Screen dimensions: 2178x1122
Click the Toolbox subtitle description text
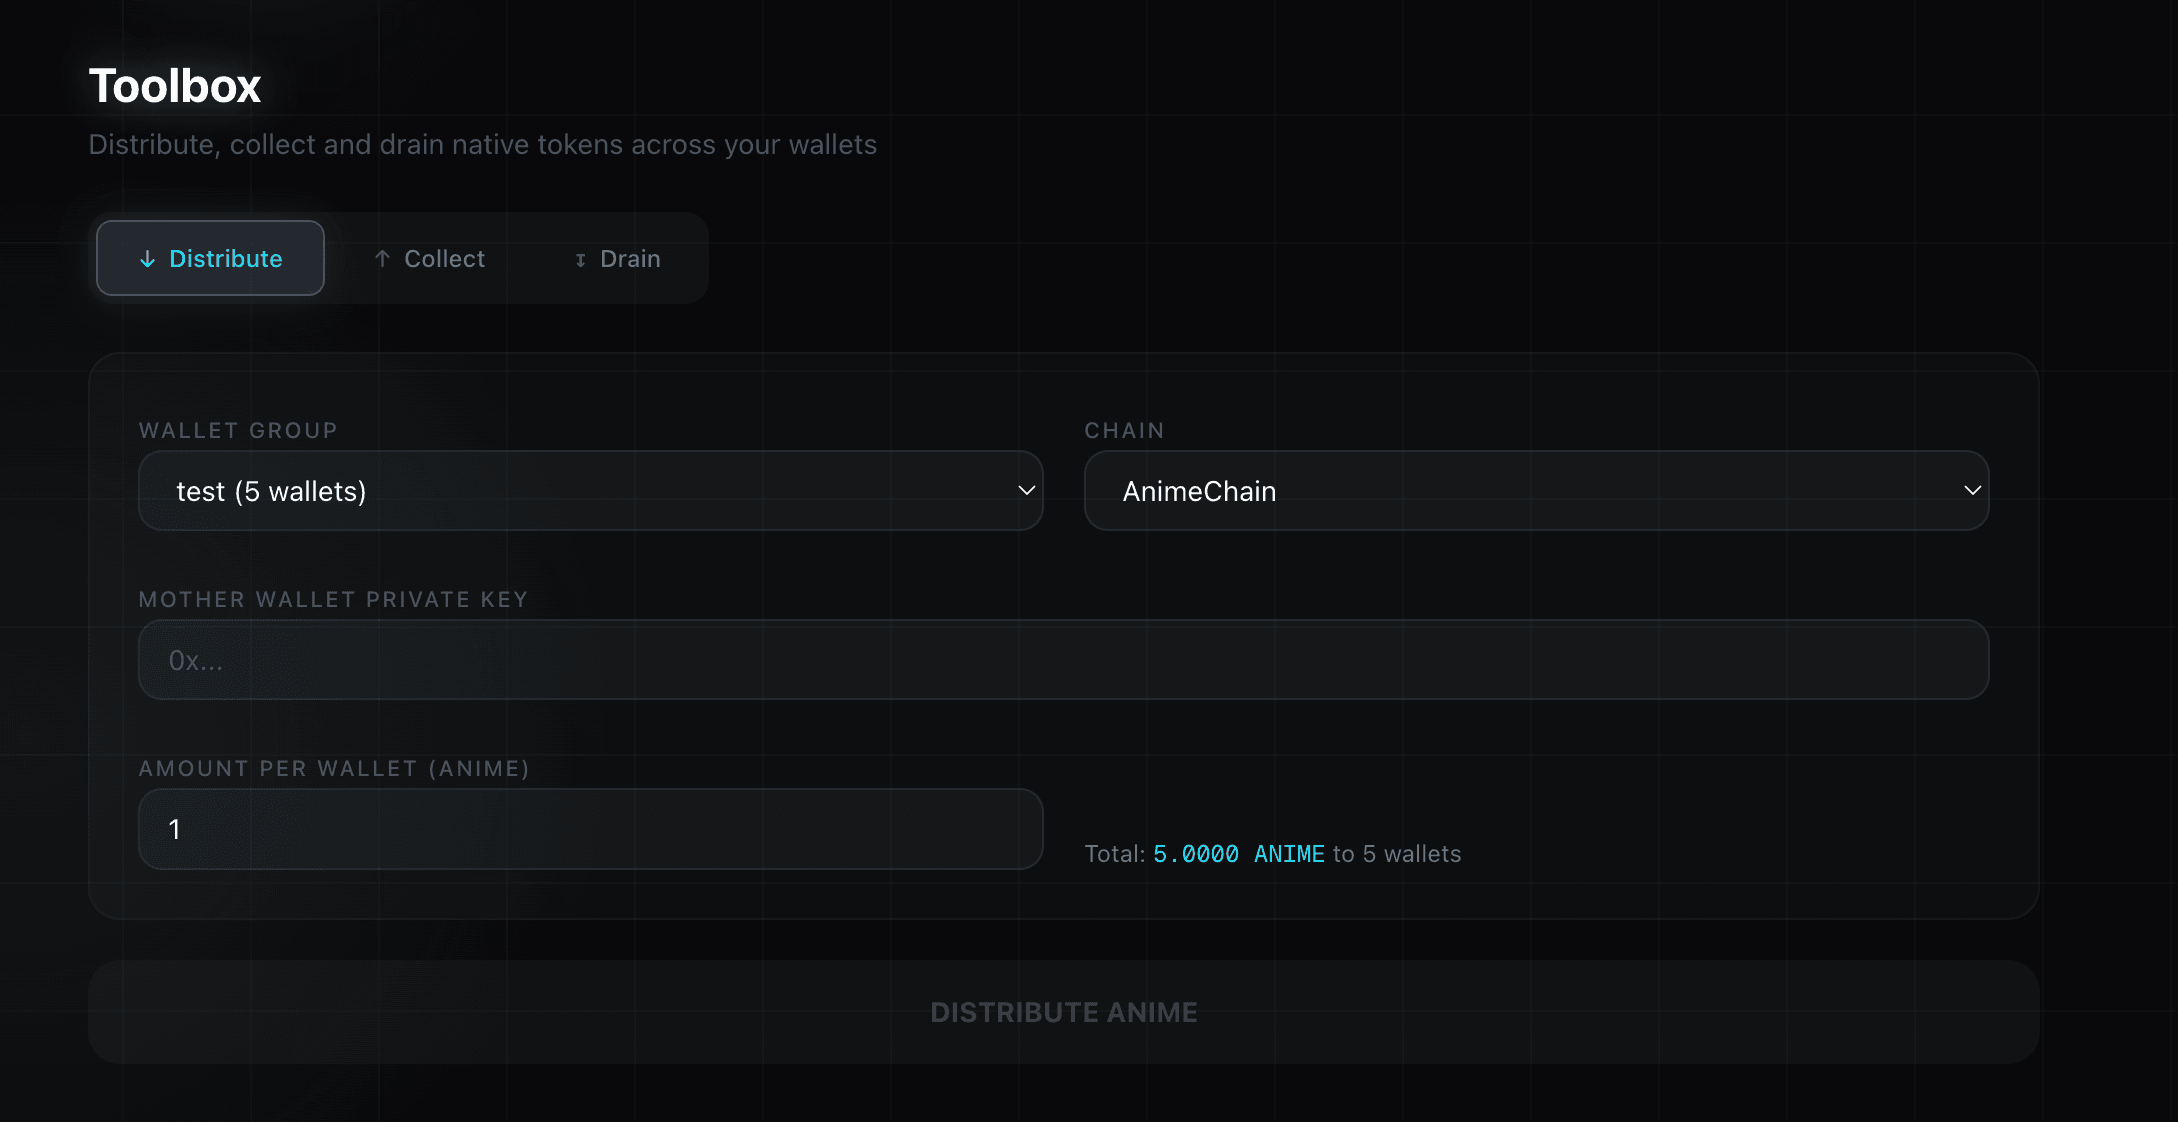pos(482,145)
